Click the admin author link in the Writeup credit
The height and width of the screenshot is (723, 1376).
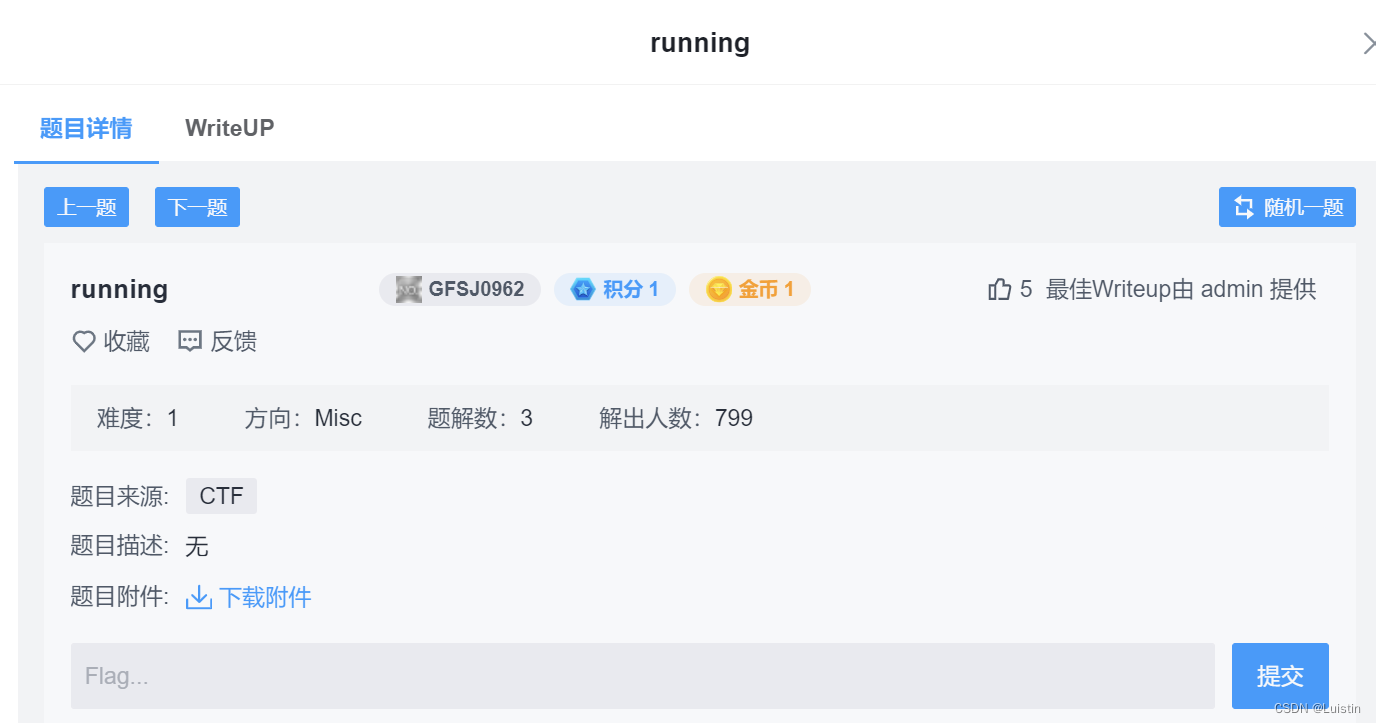point(1231,289)
